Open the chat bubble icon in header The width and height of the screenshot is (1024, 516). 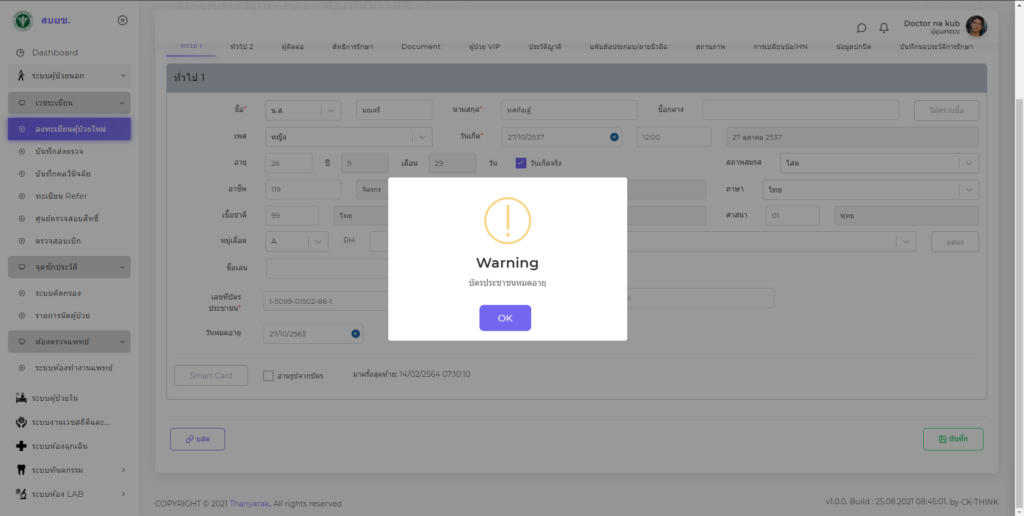(x=862, y=28)
